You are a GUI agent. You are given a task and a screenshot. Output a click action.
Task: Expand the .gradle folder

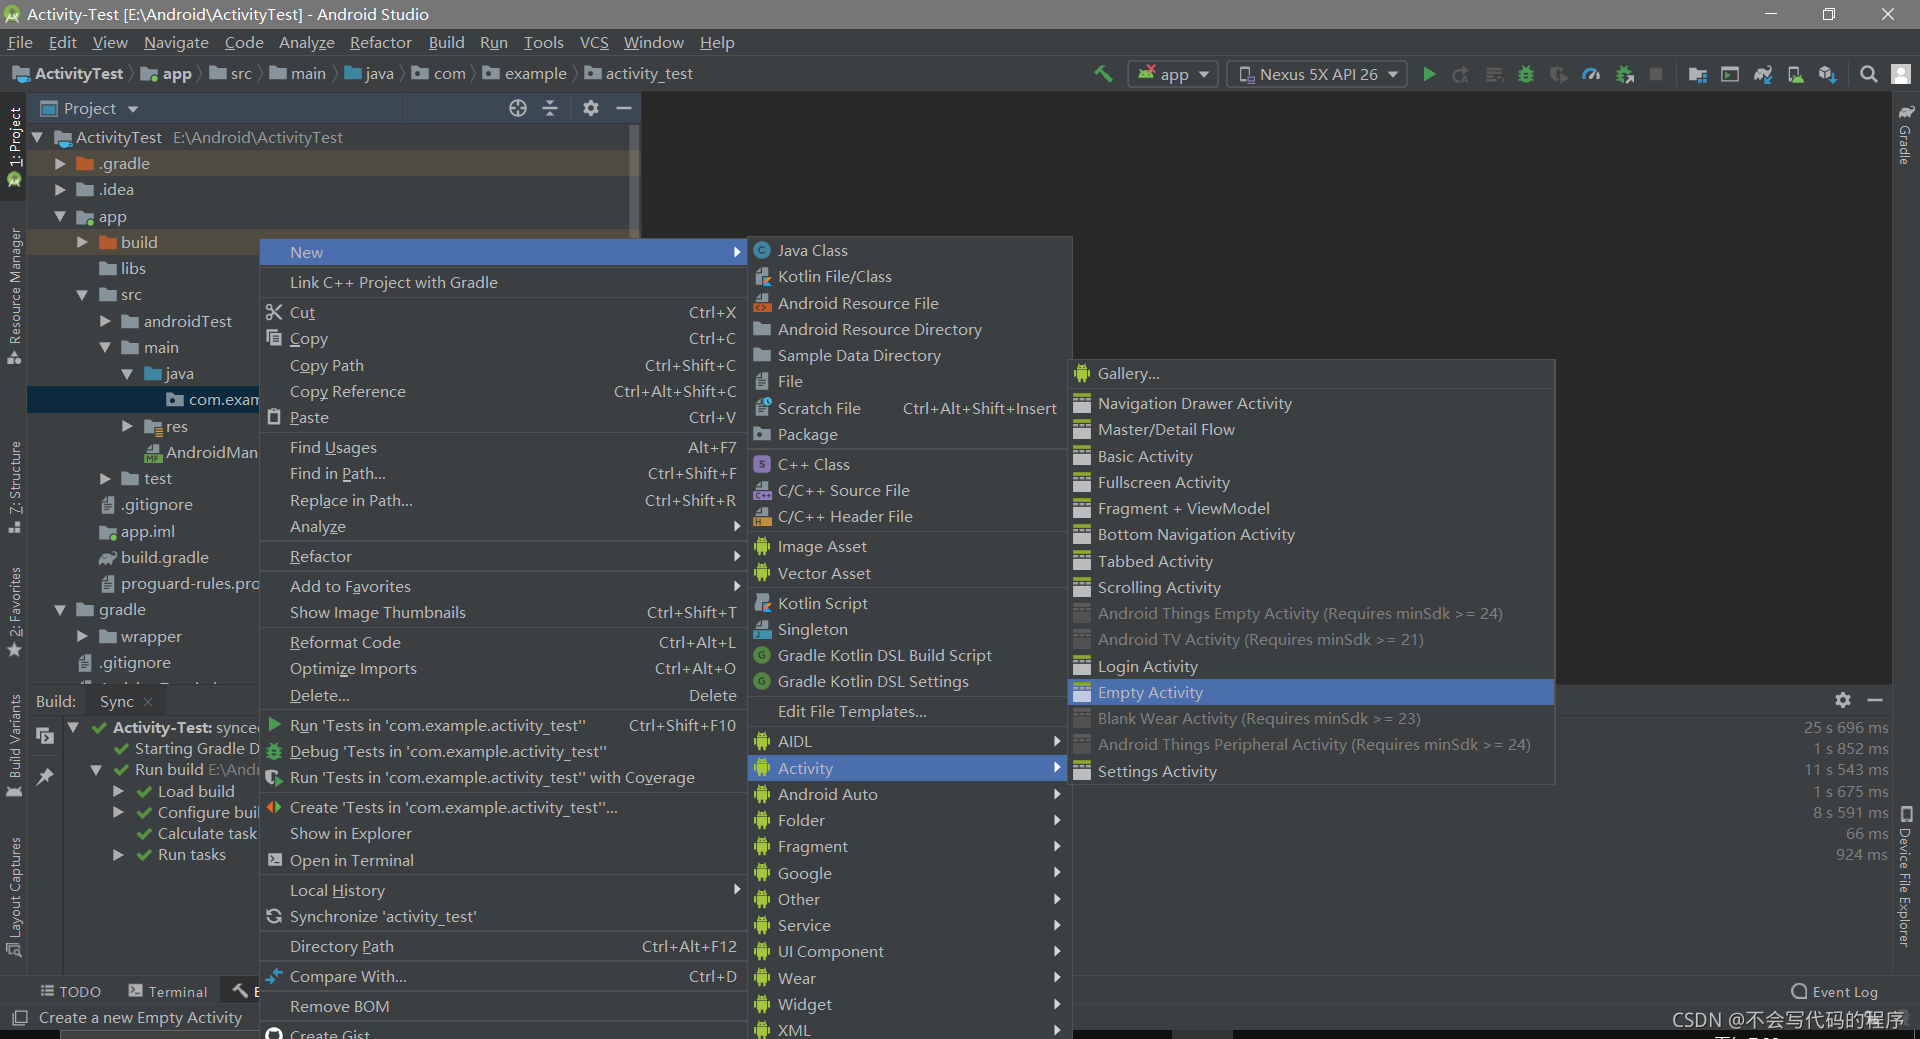point(60,163)
